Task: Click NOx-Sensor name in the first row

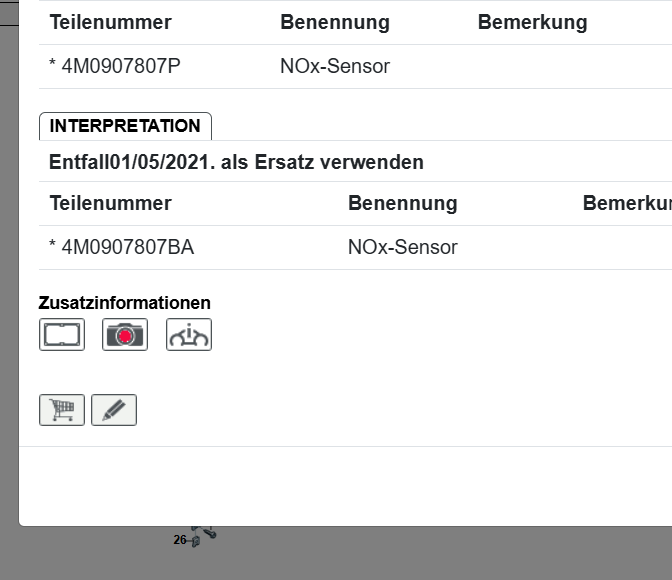Action: [335, 67]
